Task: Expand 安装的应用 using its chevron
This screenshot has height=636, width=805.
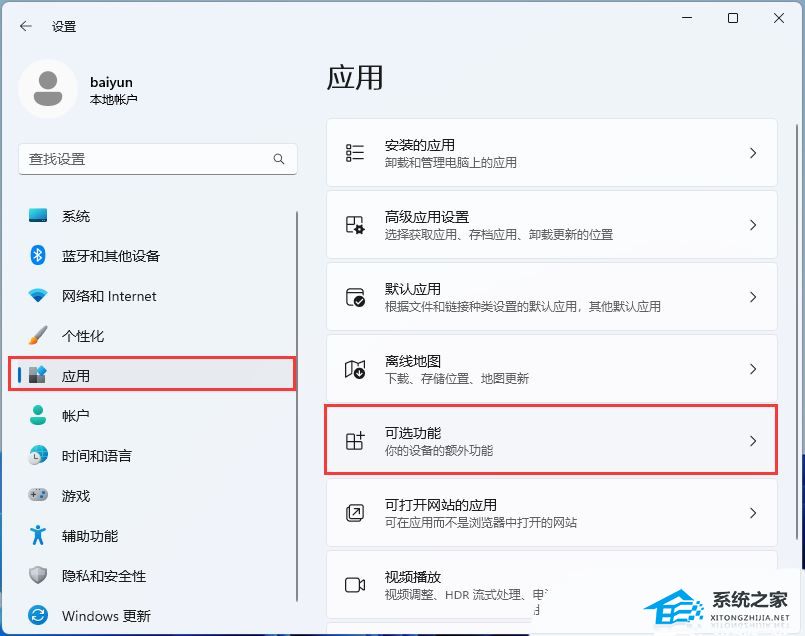Action: 753,153
